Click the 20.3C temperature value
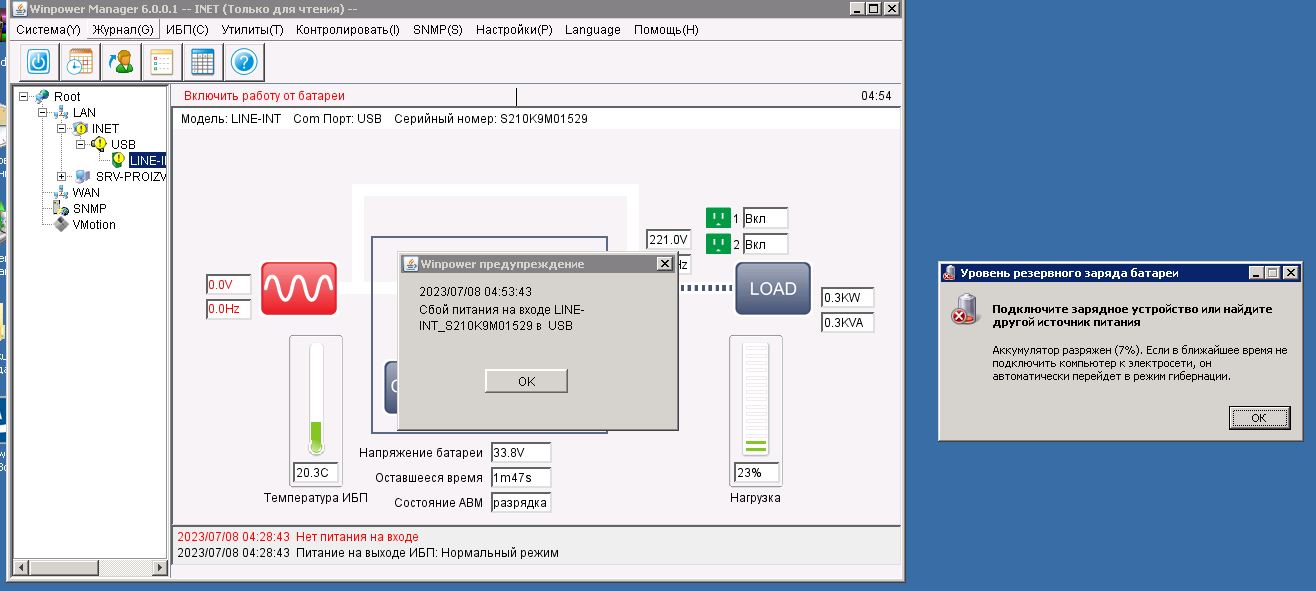This screenshot has width=1316, height=591. coord(316,472)
